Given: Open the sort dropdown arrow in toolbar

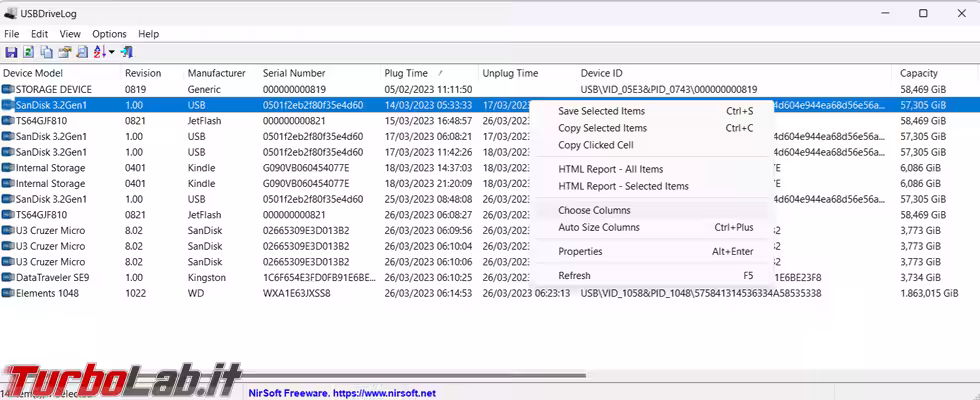Looking at the screenshot, I should (x=112, y=52).
